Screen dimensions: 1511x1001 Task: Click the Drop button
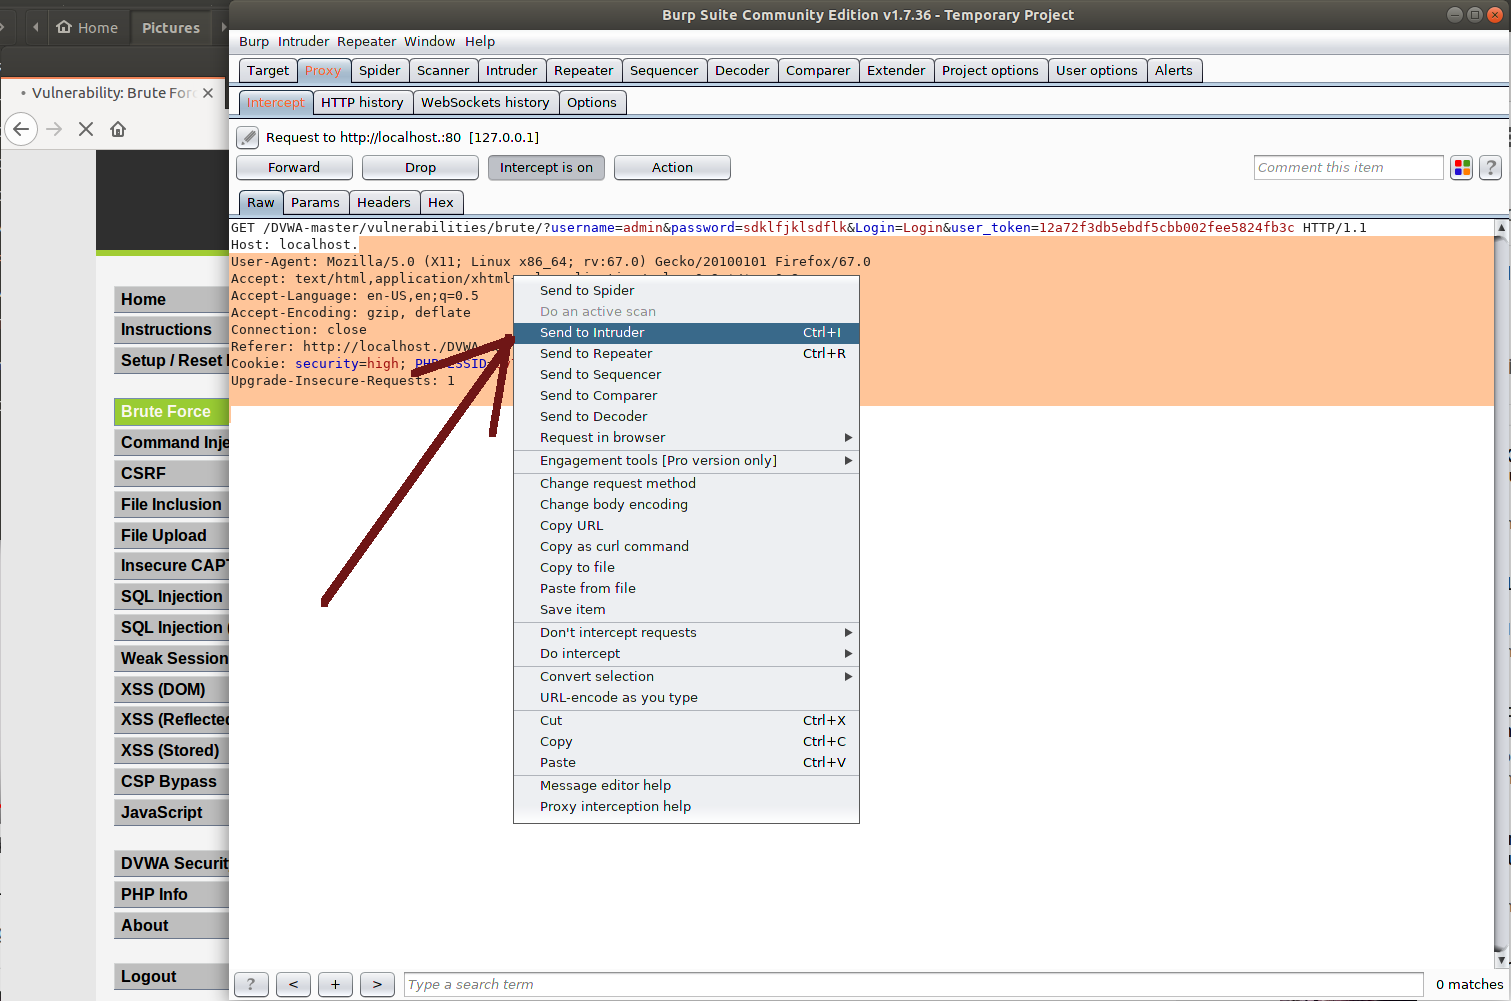pos(420,168)
